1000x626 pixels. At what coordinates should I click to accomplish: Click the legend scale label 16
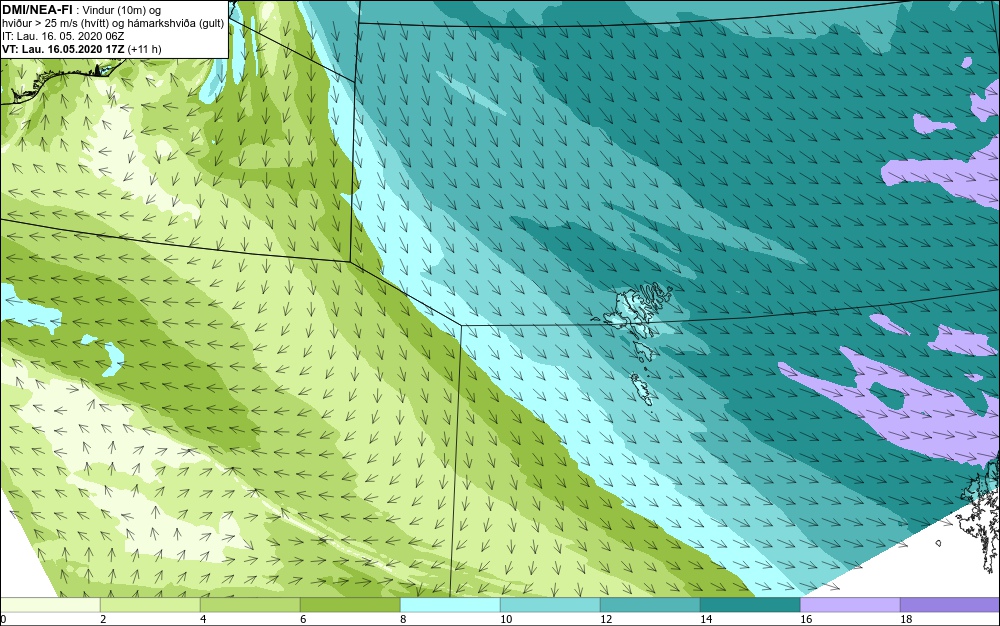coord(806,619)
